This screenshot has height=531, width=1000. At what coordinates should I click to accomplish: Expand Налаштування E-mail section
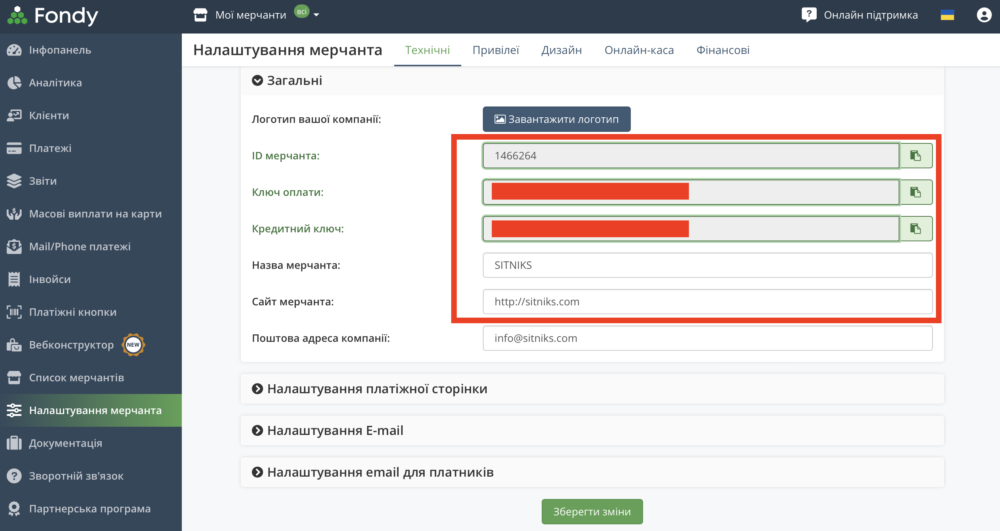tap(258, 430)
